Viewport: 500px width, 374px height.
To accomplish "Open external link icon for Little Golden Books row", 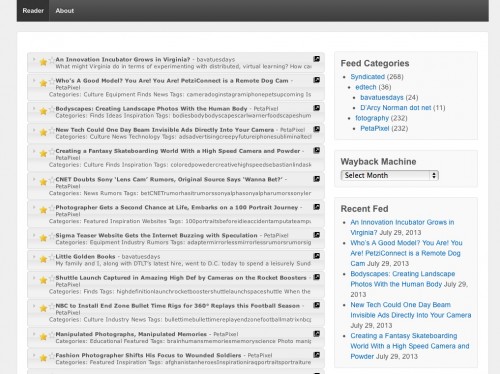I will click(316, 256).
